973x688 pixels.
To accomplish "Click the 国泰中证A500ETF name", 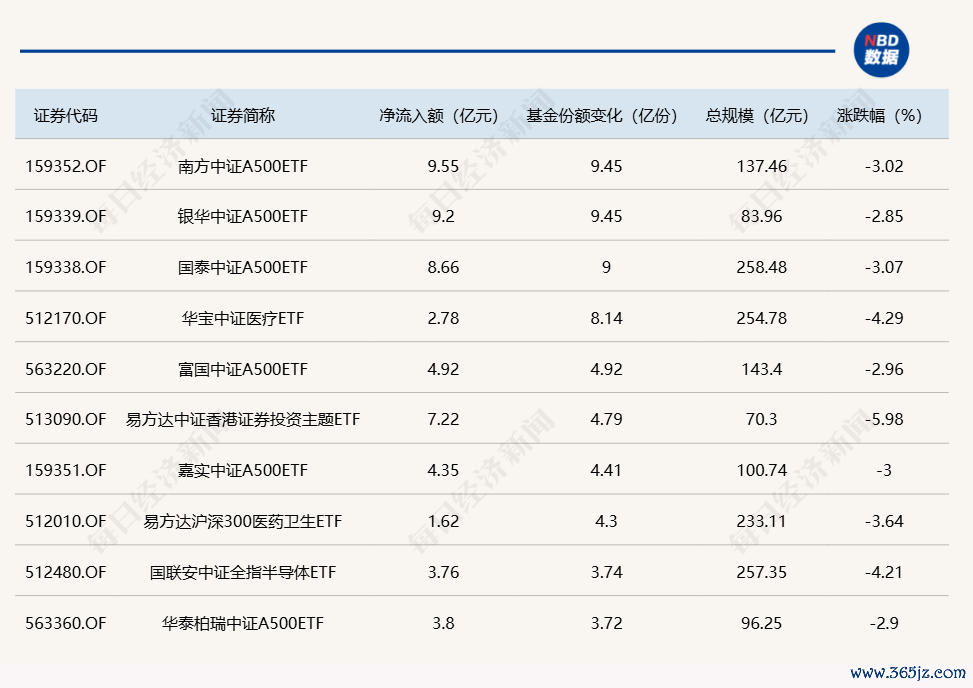I will tap(243, 267).
